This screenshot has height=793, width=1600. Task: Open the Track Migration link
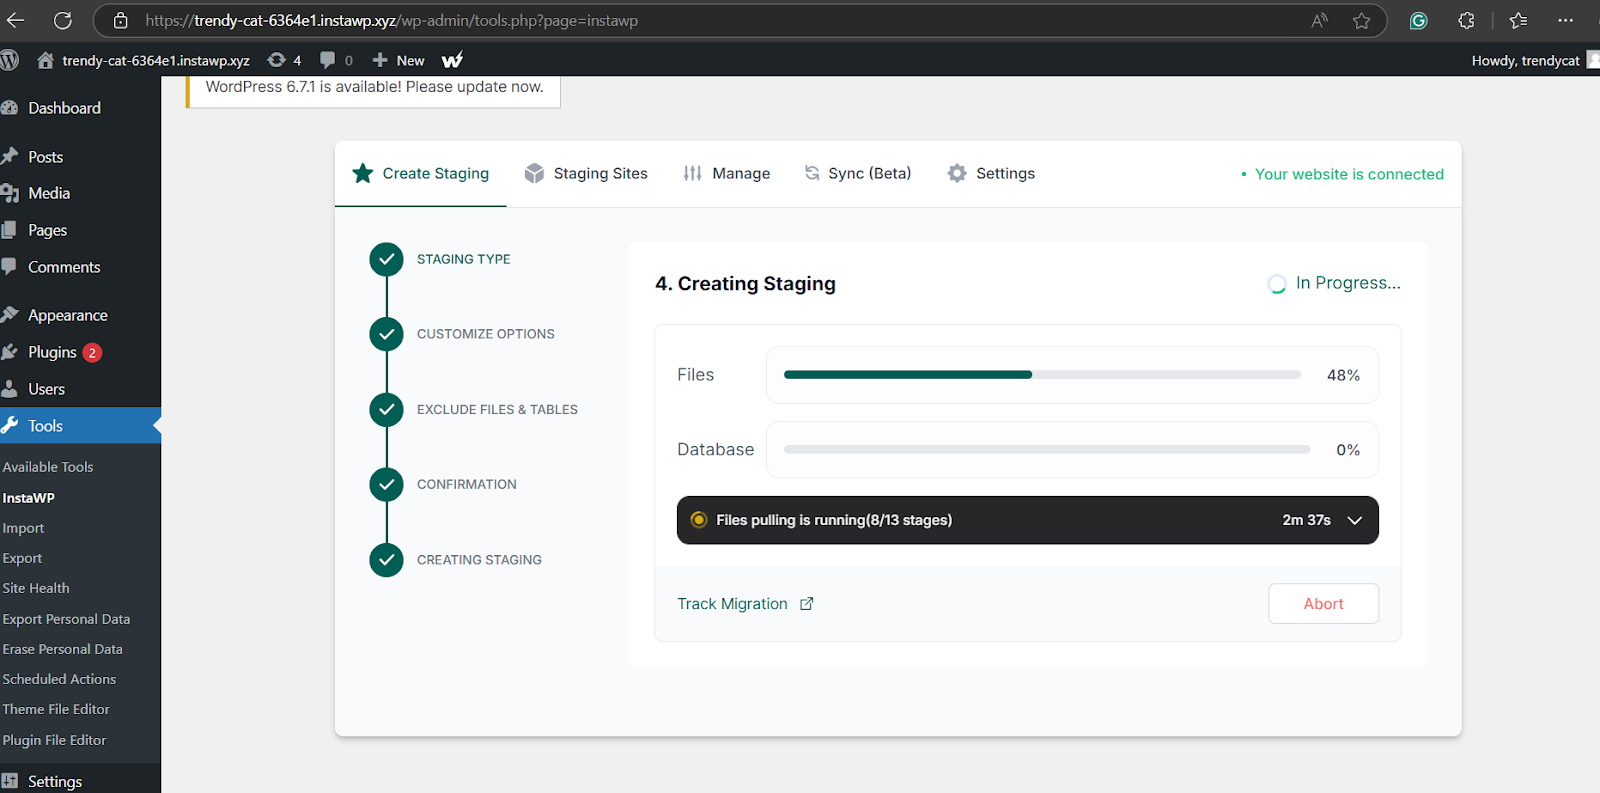point(732,604)
